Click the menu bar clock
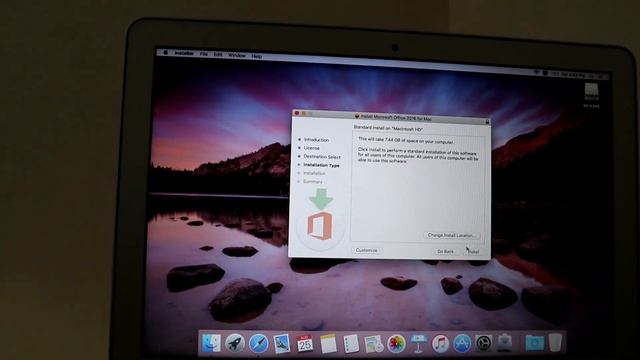Screen dimensions: 640x360 click(x=573, y=75)
